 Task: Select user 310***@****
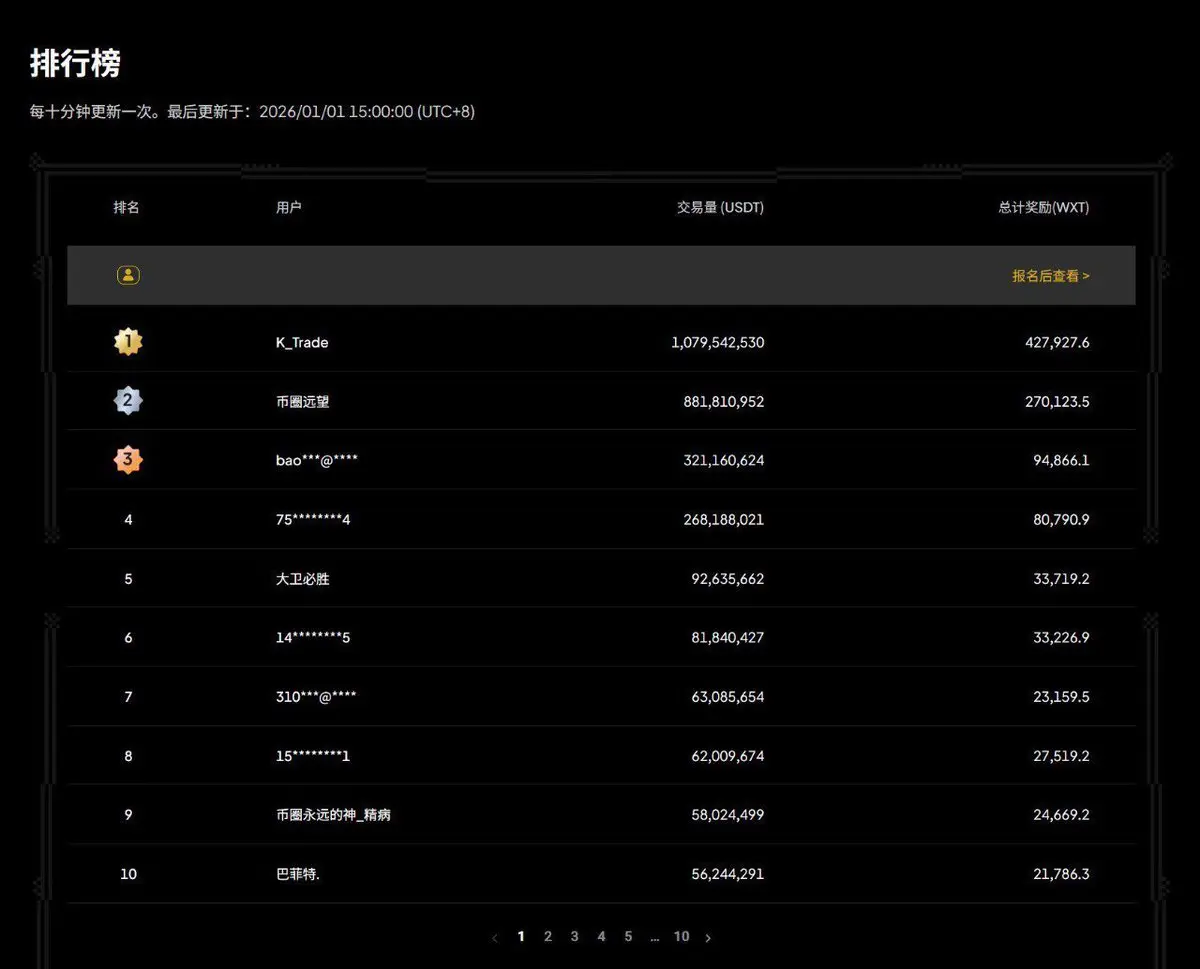(x=316, y=696)
